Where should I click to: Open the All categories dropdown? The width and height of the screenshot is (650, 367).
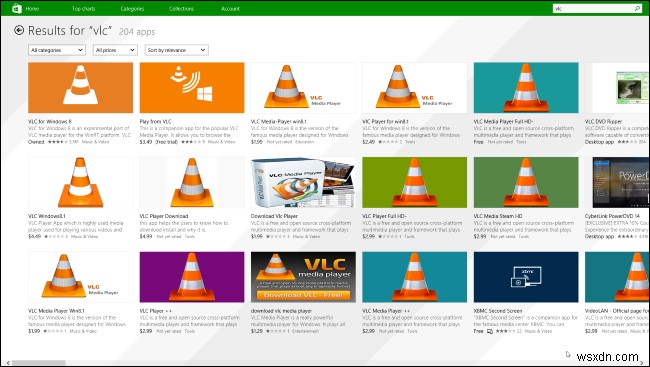coord(57,50)
